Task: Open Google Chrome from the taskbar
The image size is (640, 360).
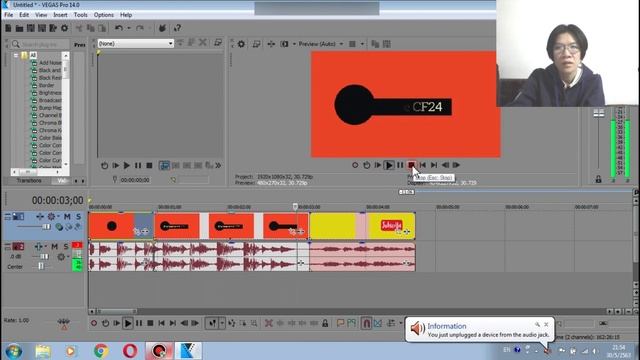Action: click(101, 351)
